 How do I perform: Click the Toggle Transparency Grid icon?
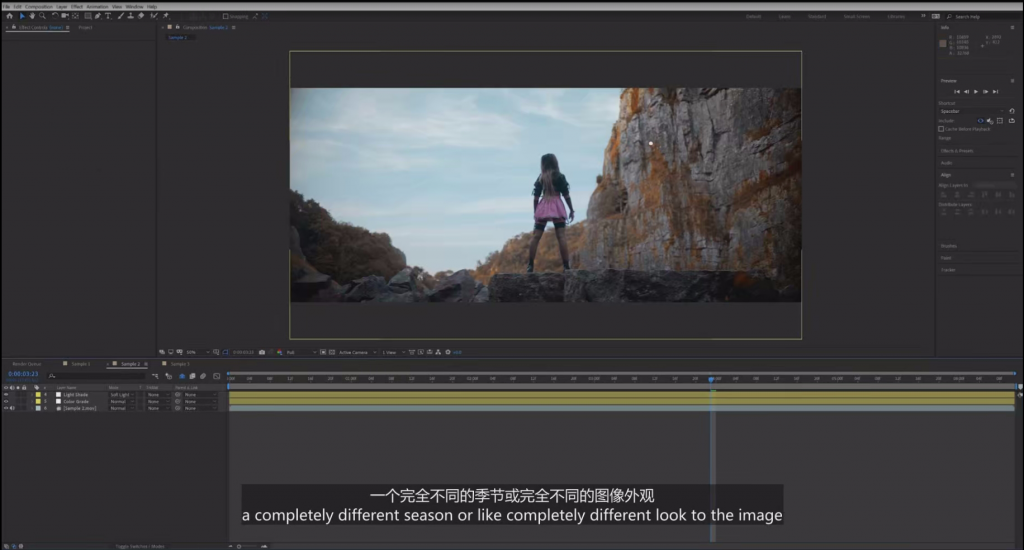tap(332, 352)
